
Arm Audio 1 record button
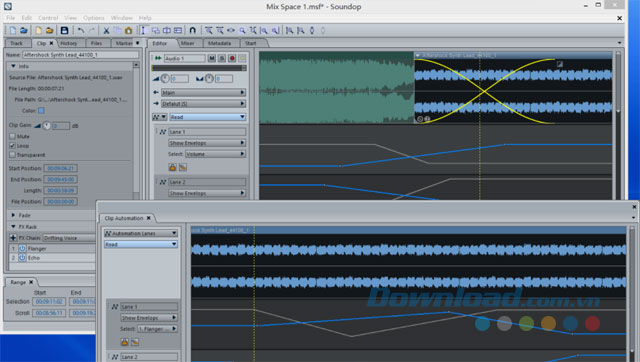pos(232,58)
